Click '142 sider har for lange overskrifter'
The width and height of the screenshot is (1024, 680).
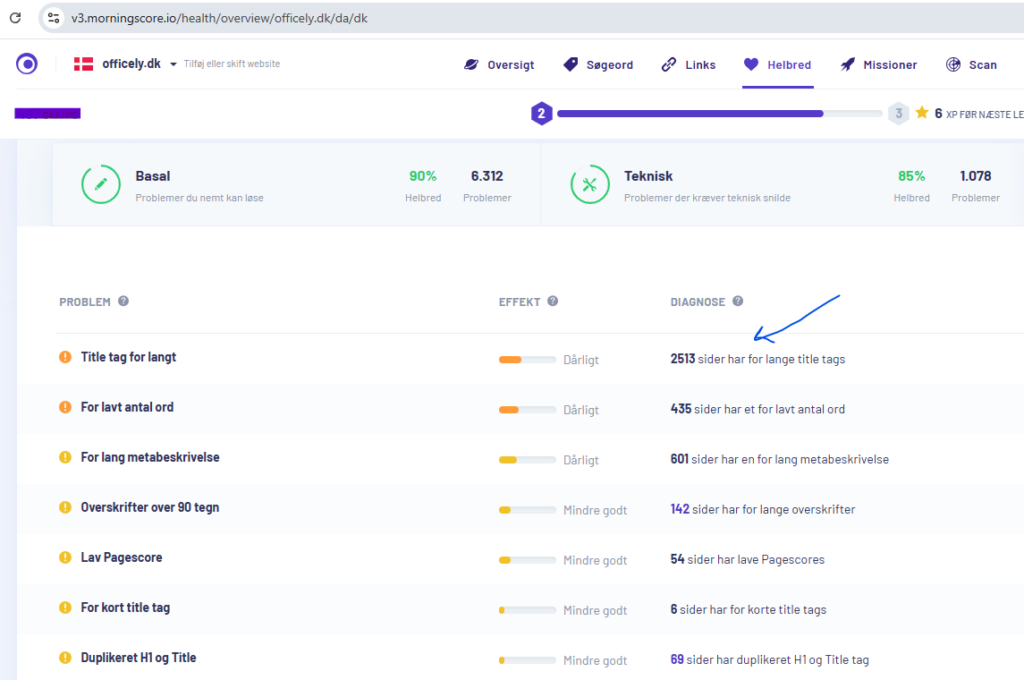click(763, 510)
